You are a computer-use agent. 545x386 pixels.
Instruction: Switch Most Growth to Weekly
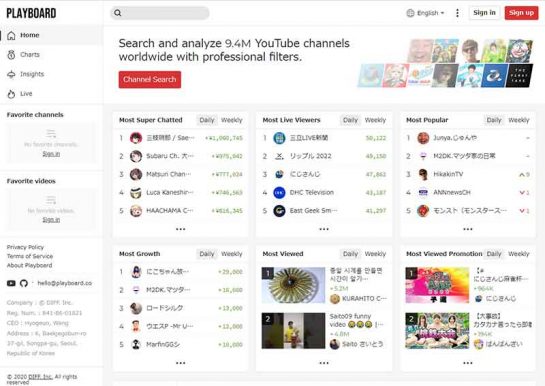pyautogui.click(x=231, y=254)
